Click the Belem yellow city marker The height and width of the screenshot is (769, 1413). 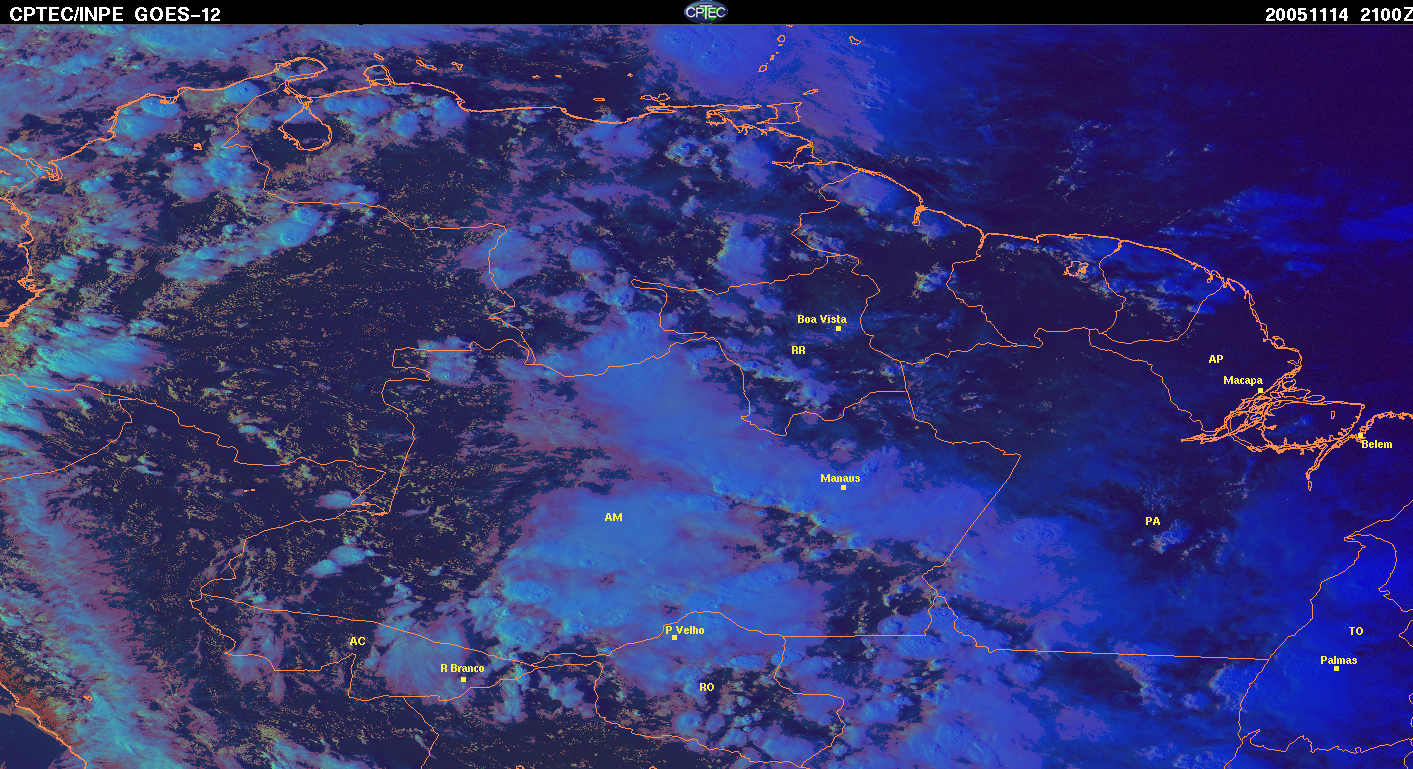coord(1361,436)
